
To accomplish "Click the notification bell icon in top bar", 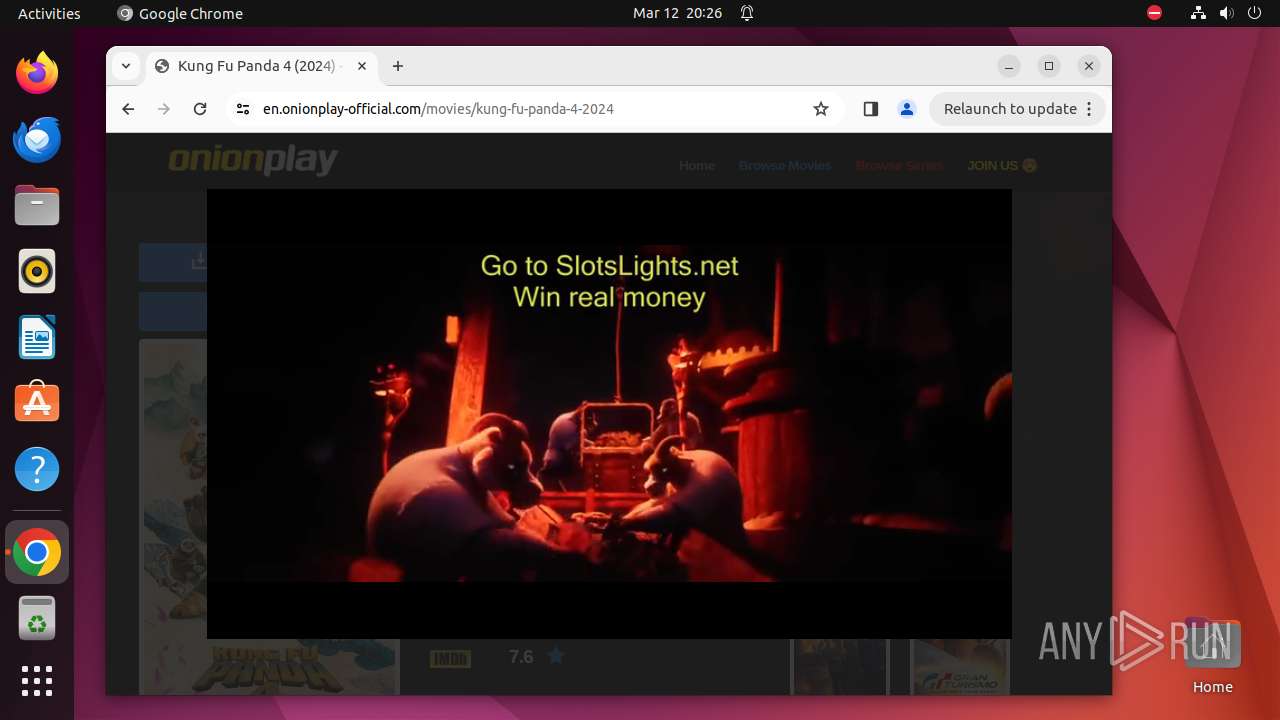I will tap(747, 13).
